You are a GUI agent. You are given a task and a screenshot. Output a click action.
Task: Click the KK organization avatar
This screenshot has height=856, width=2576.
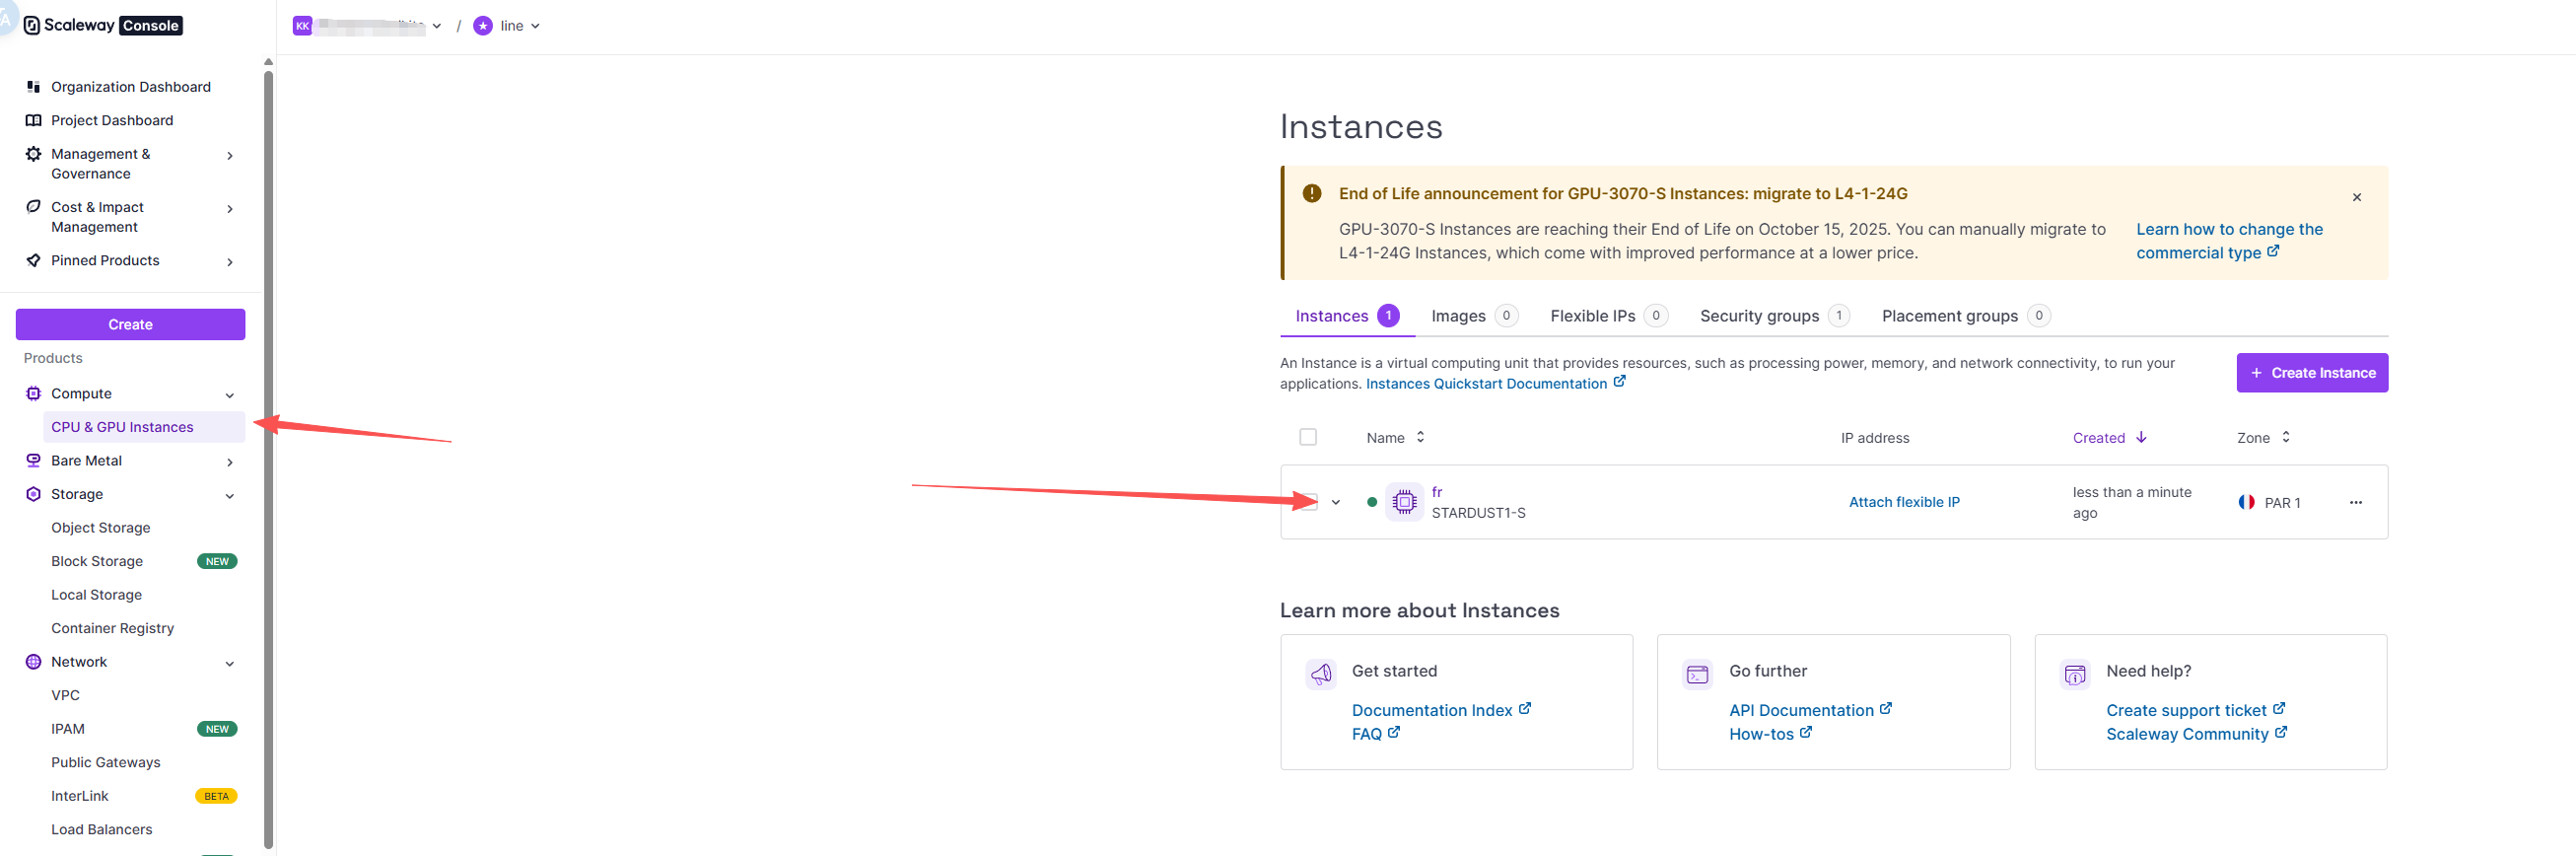coord(302,26)
